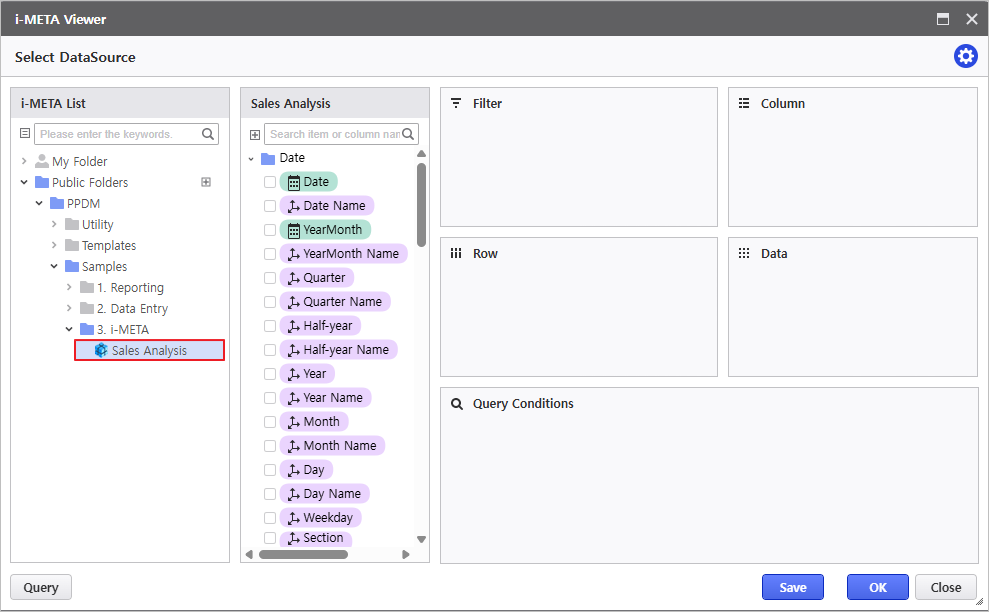Click the collapse-all icon beside i-META keyword search
This screenshot has height=612, width=989.
coord(25,133)
